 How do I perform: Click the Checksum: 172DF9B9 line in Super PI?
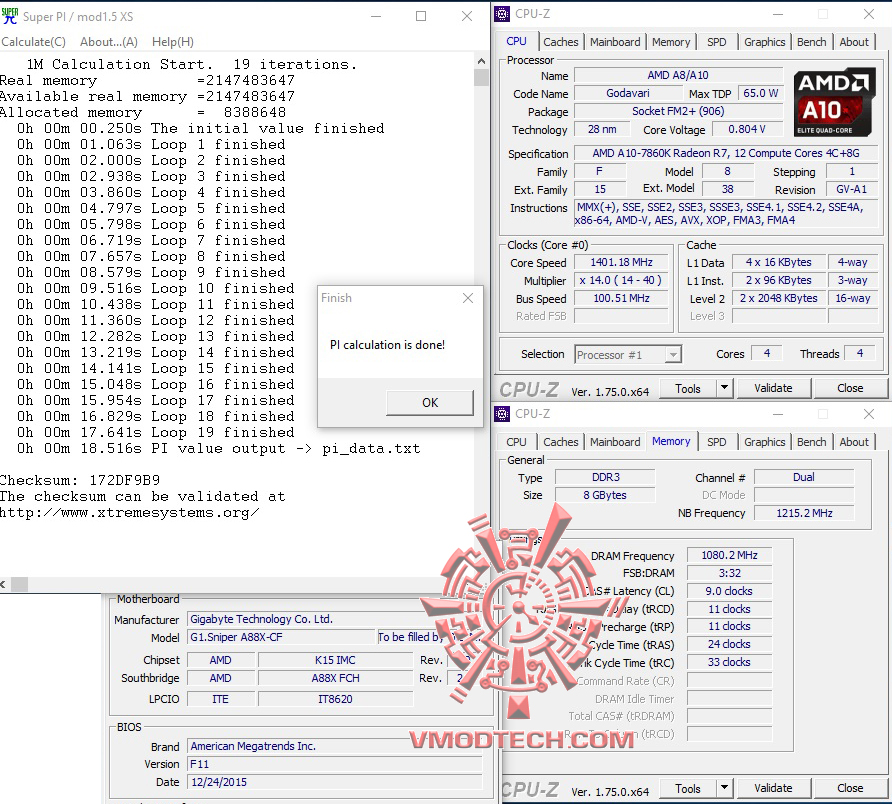coord(80,480)
